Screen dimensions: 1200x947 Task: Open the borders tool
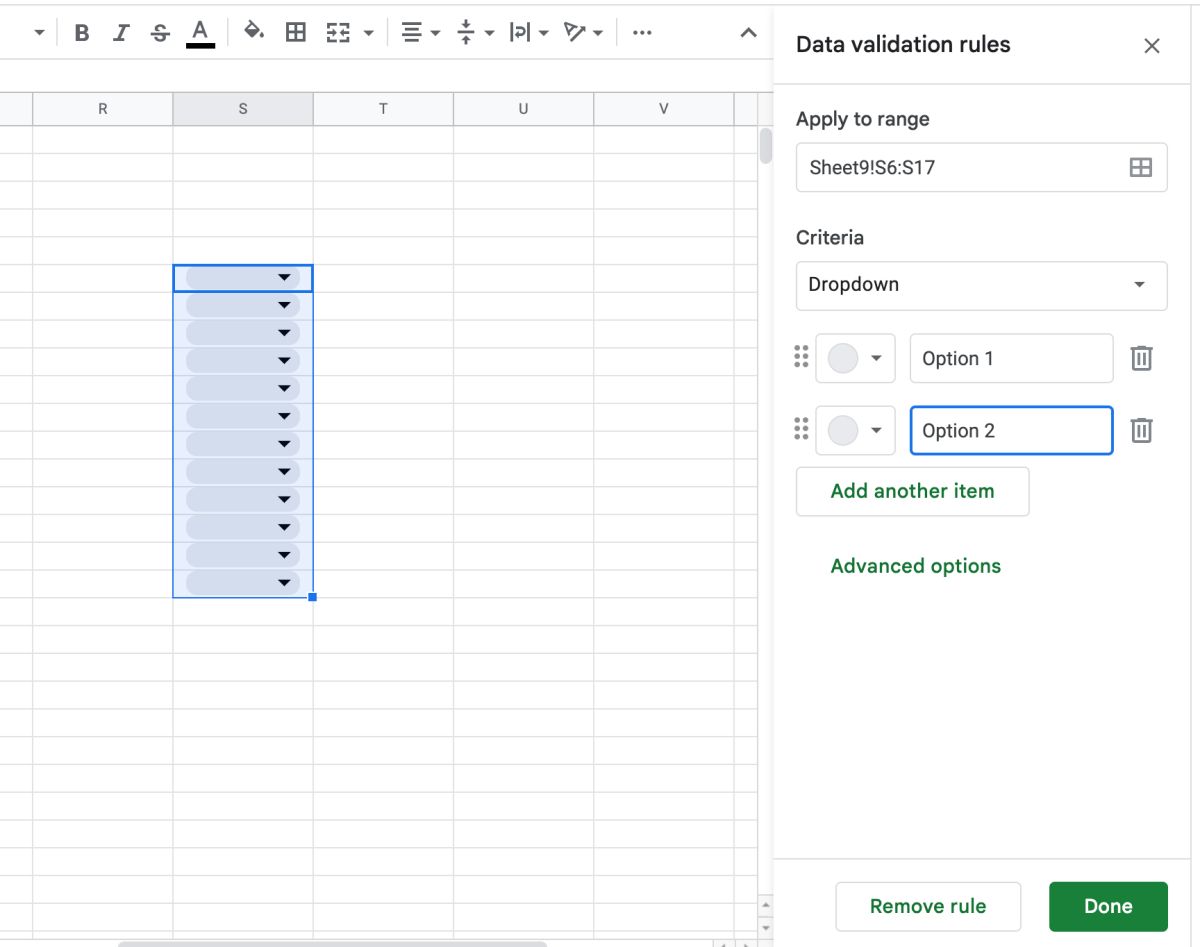296,33
